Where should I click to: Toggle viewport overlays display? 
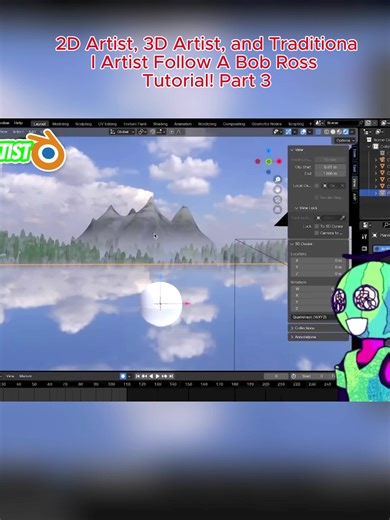coord(303,132)
